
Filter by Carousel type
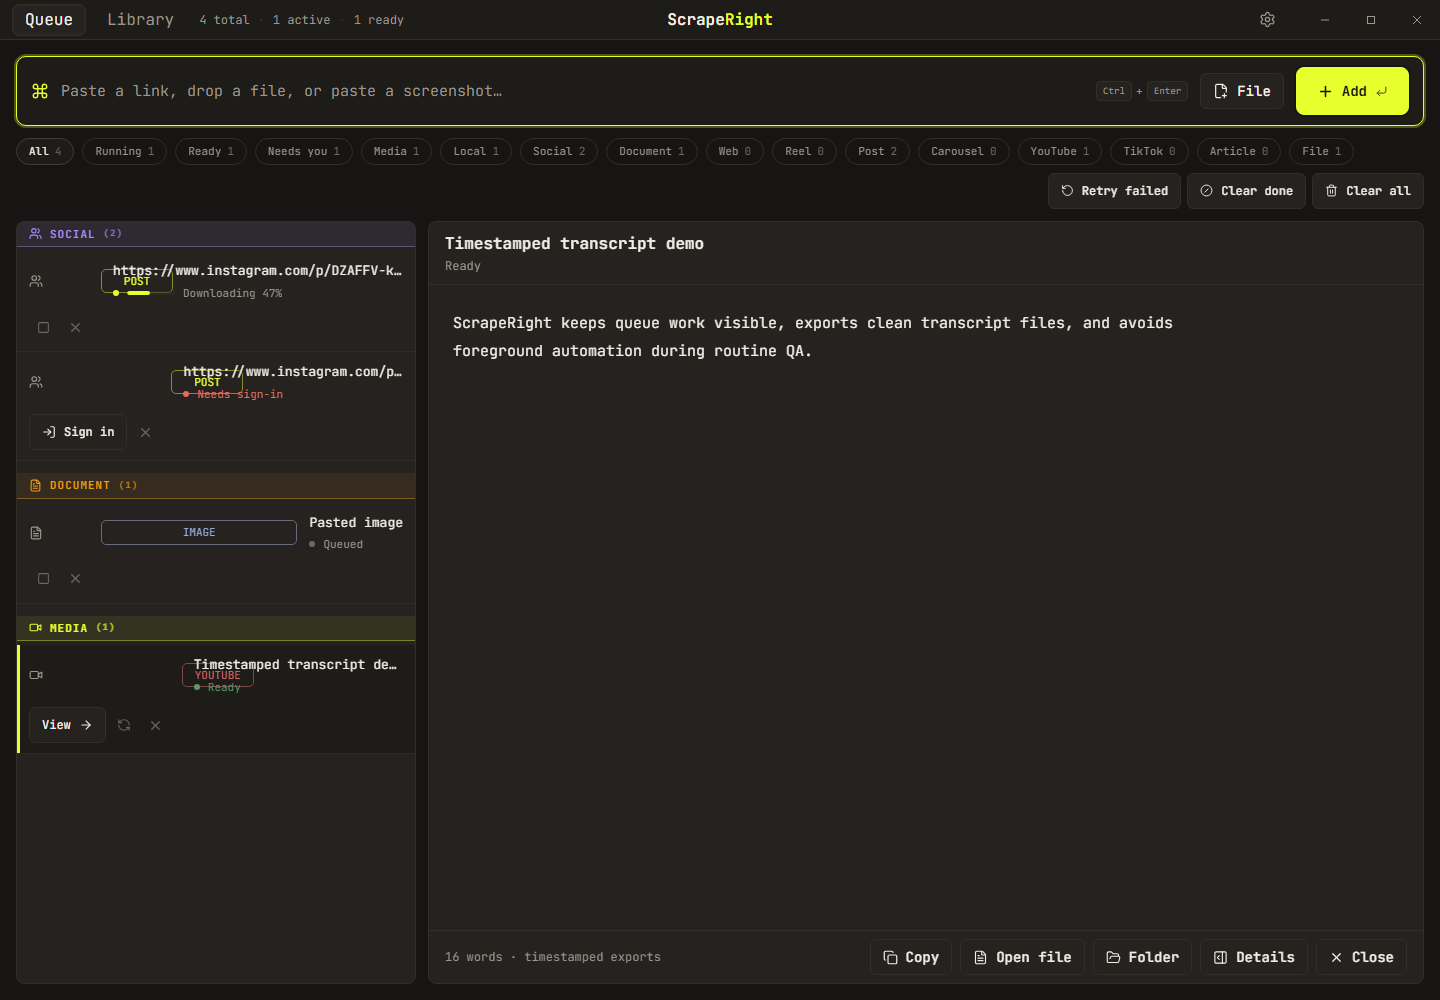(x=964, y=151)
